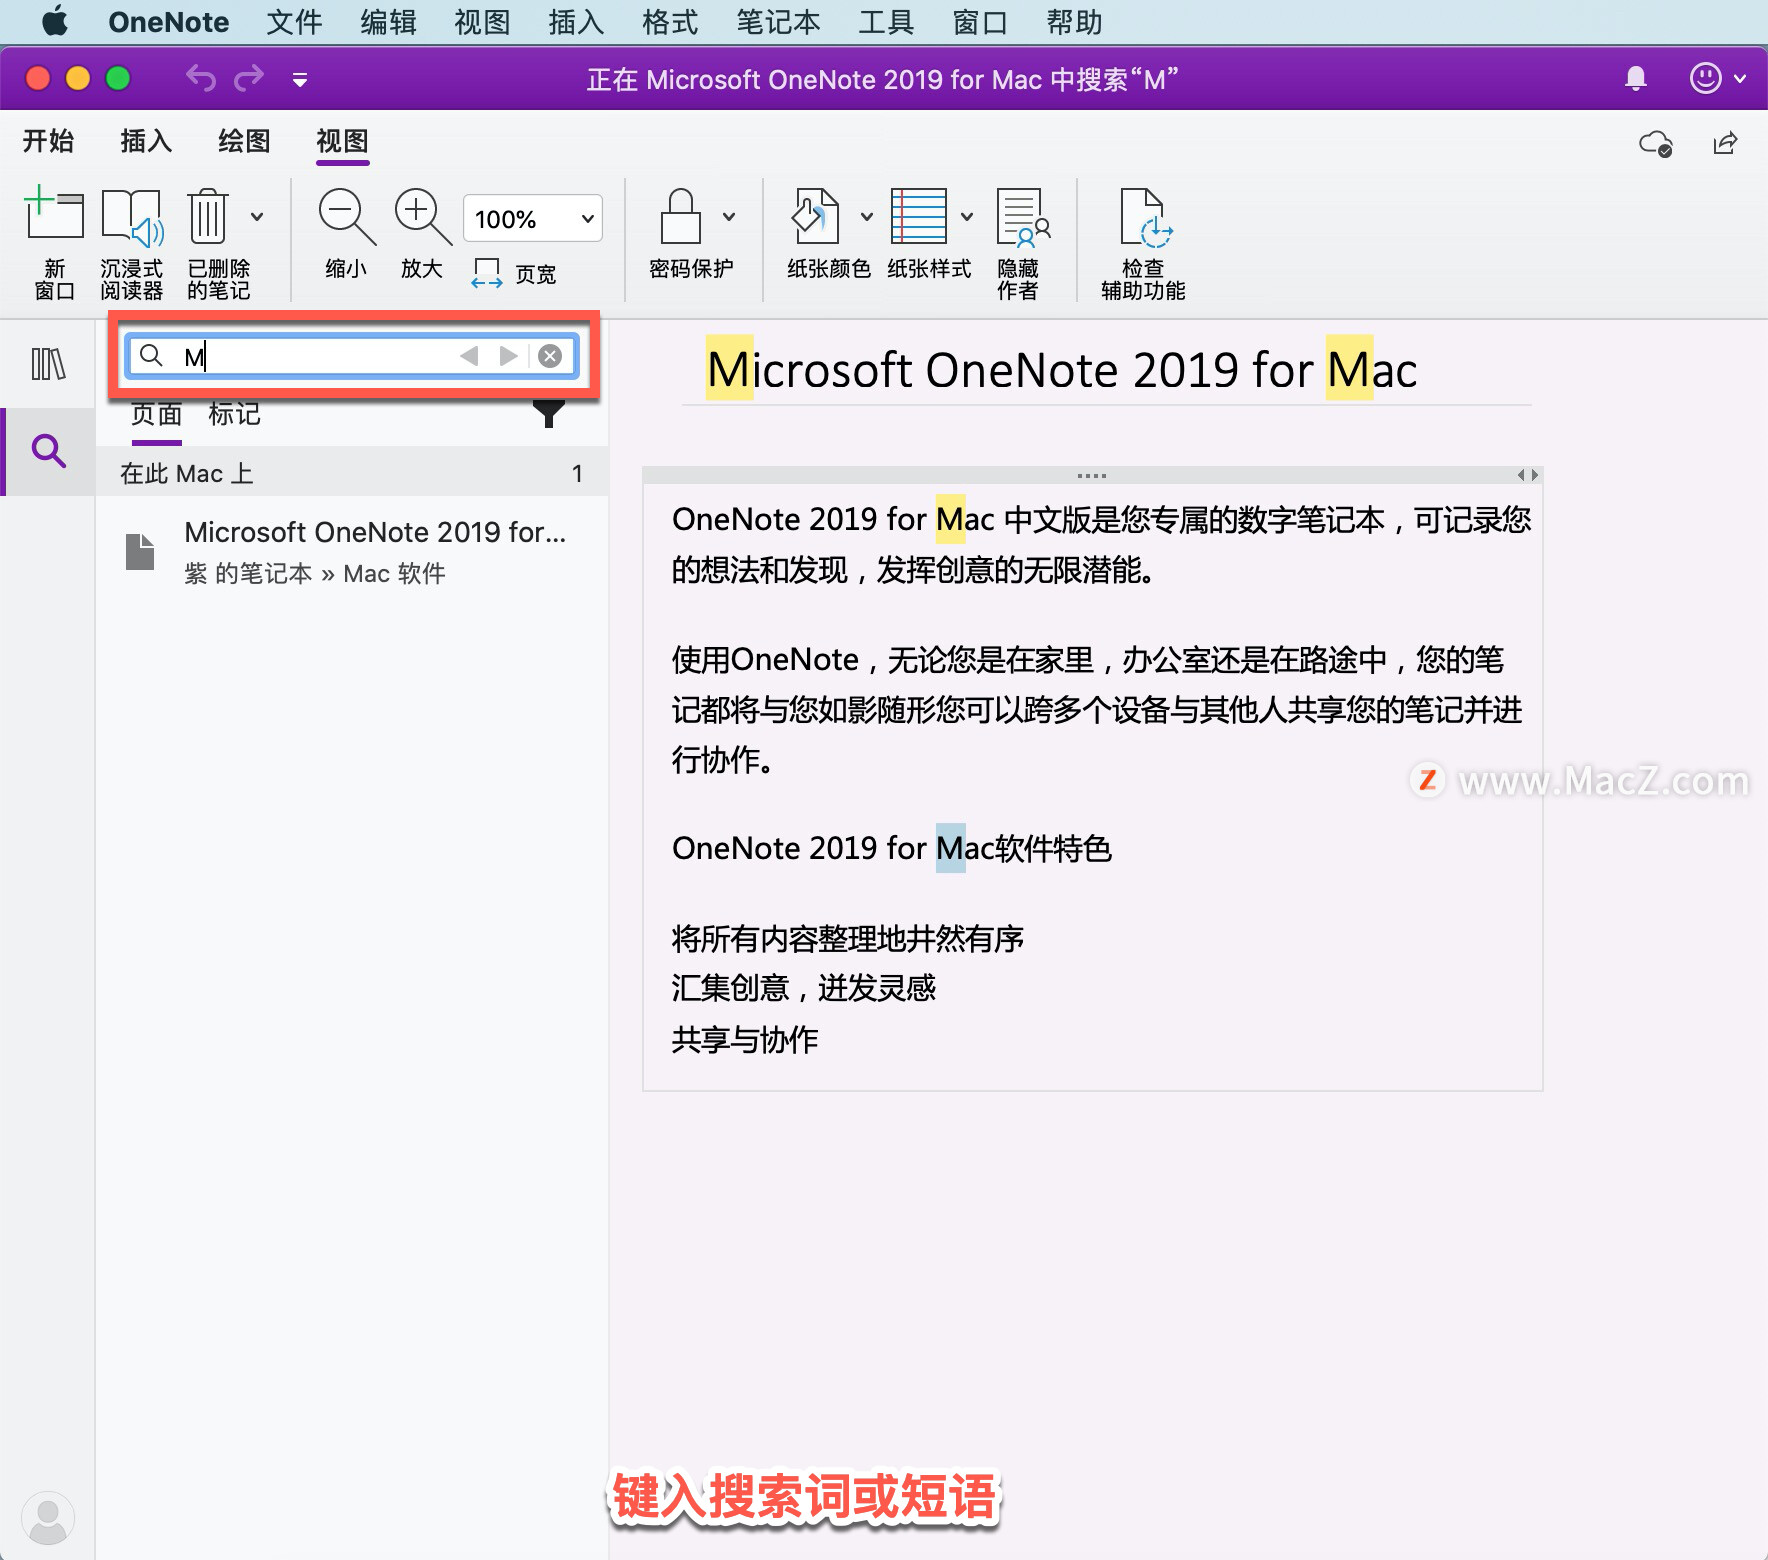Image resolution: width=1768 pixels, height=1560 pixels.
Task: Zoom in with 放大 magnifier
Action: click(422, 233)
